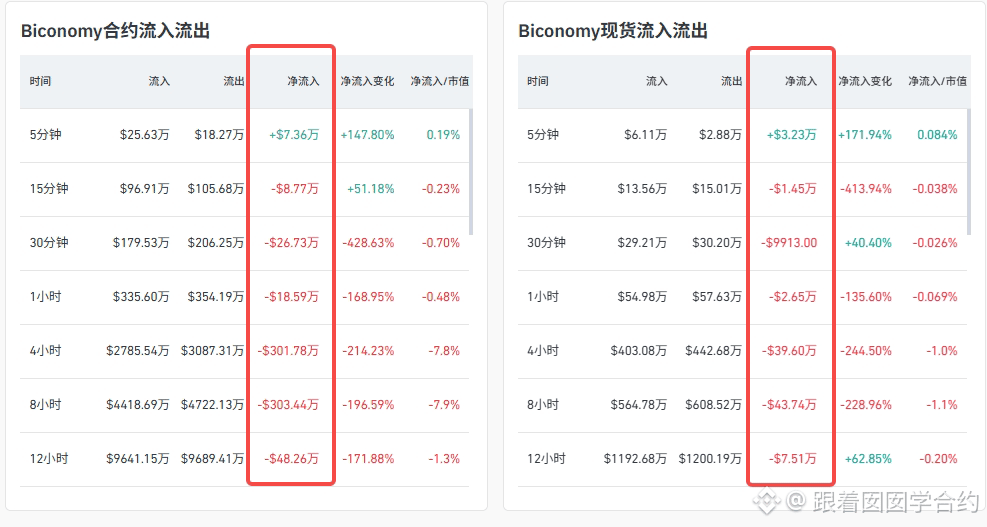The height and width of the screenshot is (527, 987).
Task: Click inflow value $9641.15万
Action: pos(138,459)
